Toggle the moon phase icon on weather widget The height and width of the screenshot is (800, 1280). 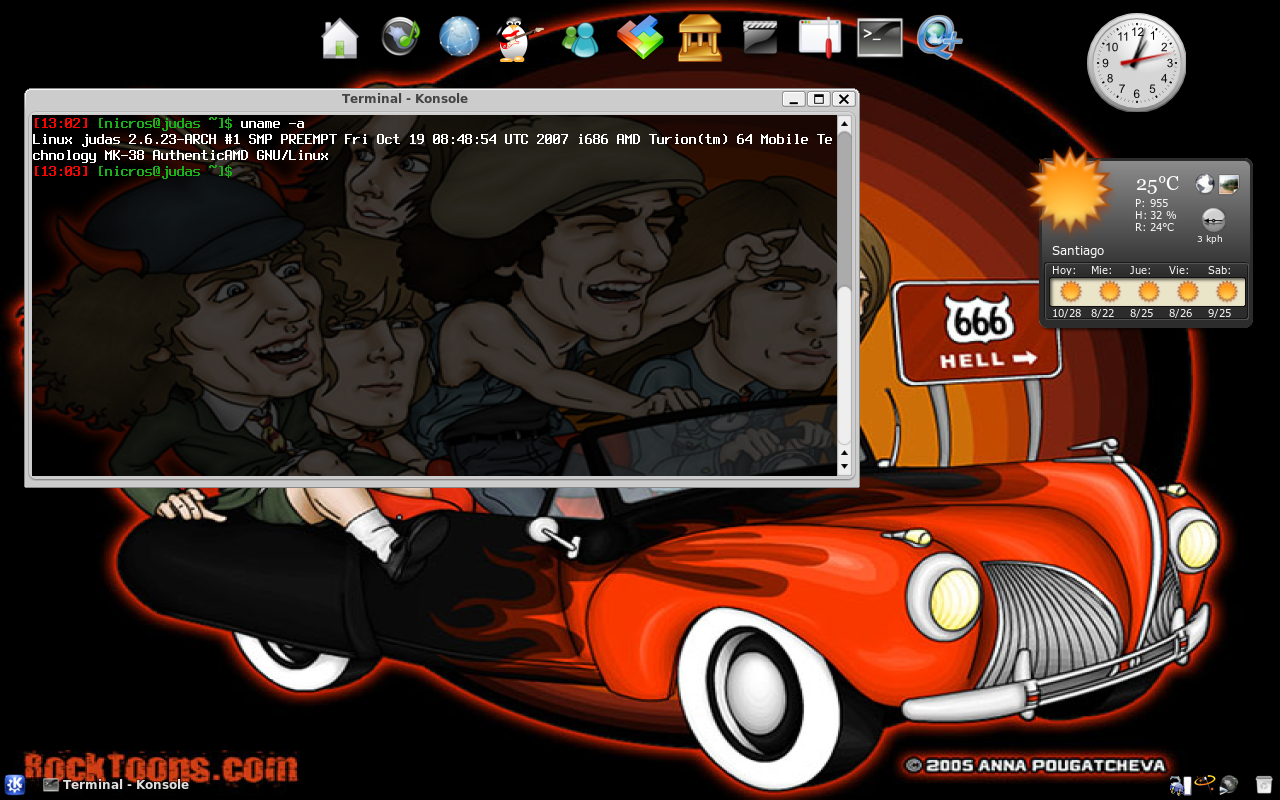click(1204, 183)
